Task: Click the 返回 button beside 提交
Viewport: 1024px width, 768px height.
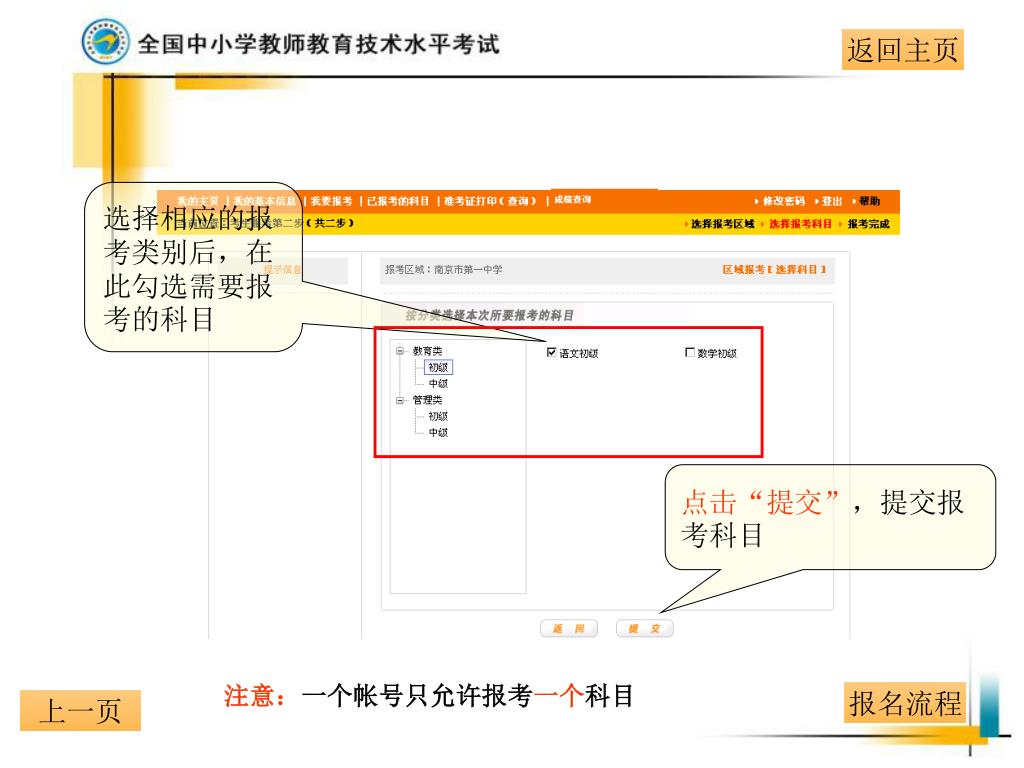Action: point(569,628)
